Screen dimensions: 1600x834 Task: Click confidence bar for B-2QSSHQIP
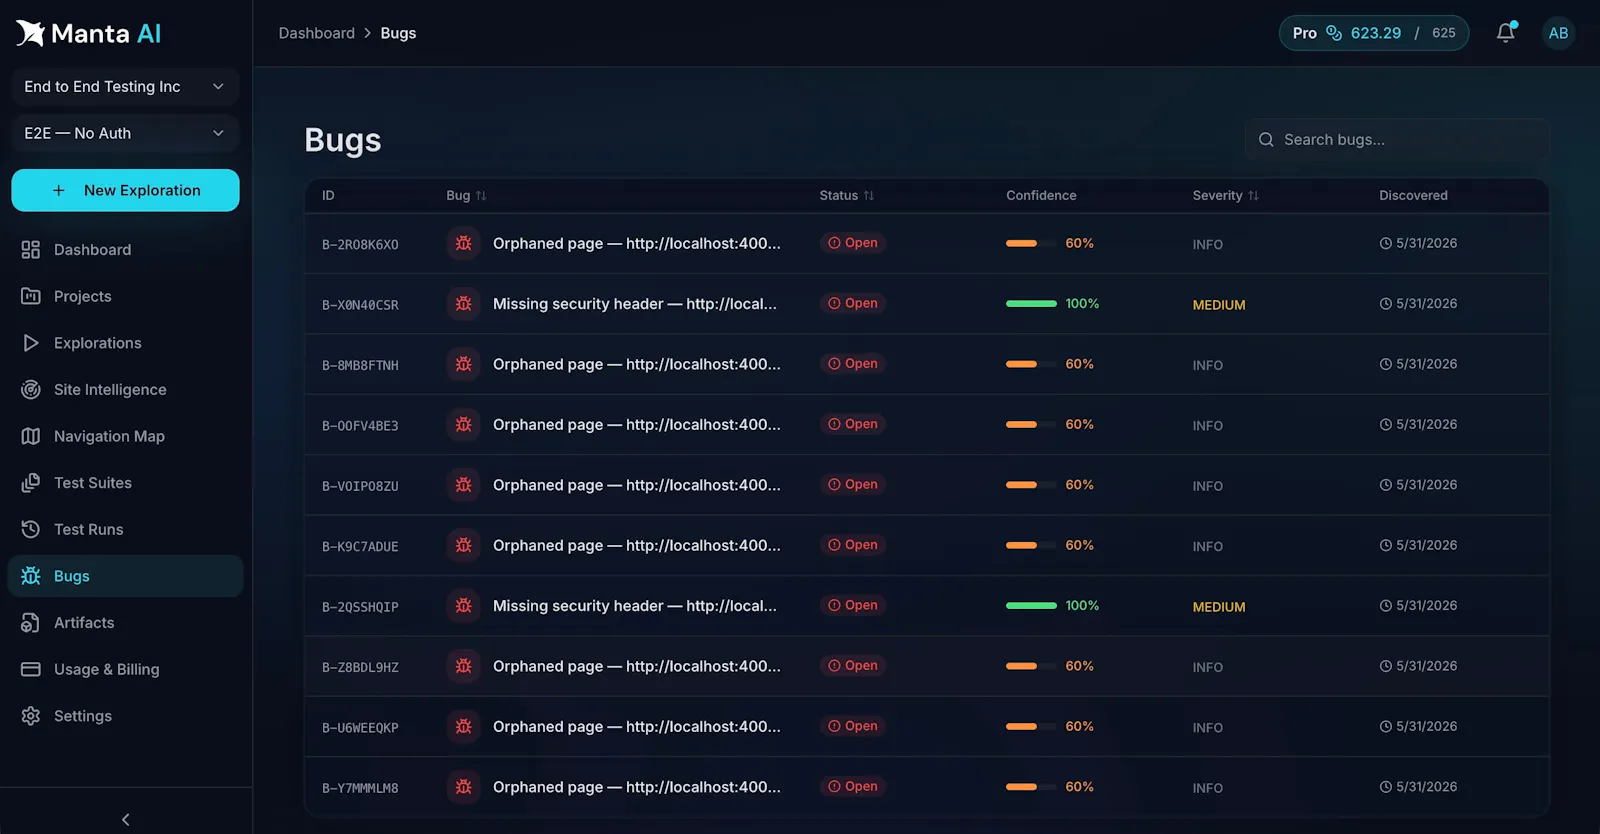tap(1031, 605)
